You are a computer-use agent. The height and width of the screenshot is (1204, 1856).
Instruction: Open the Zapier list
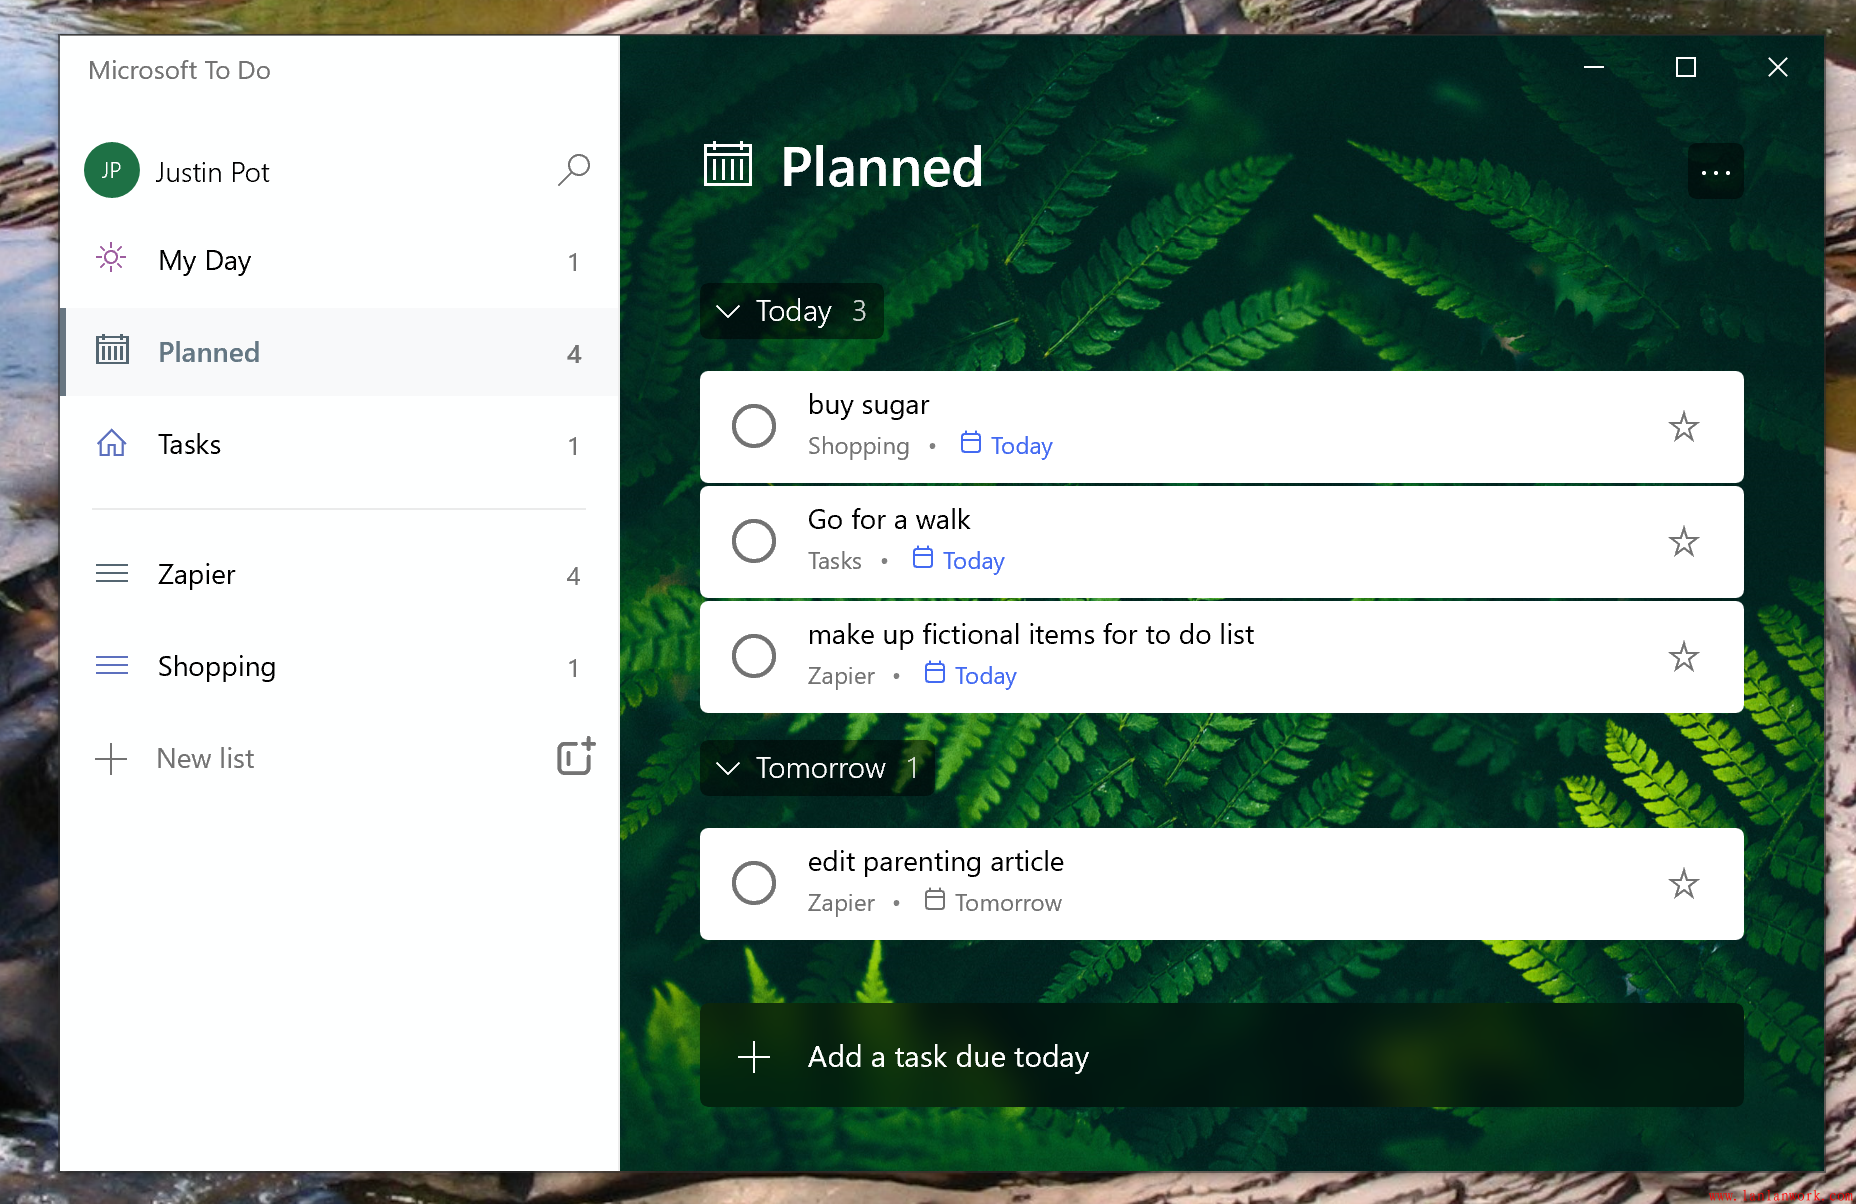196,575
